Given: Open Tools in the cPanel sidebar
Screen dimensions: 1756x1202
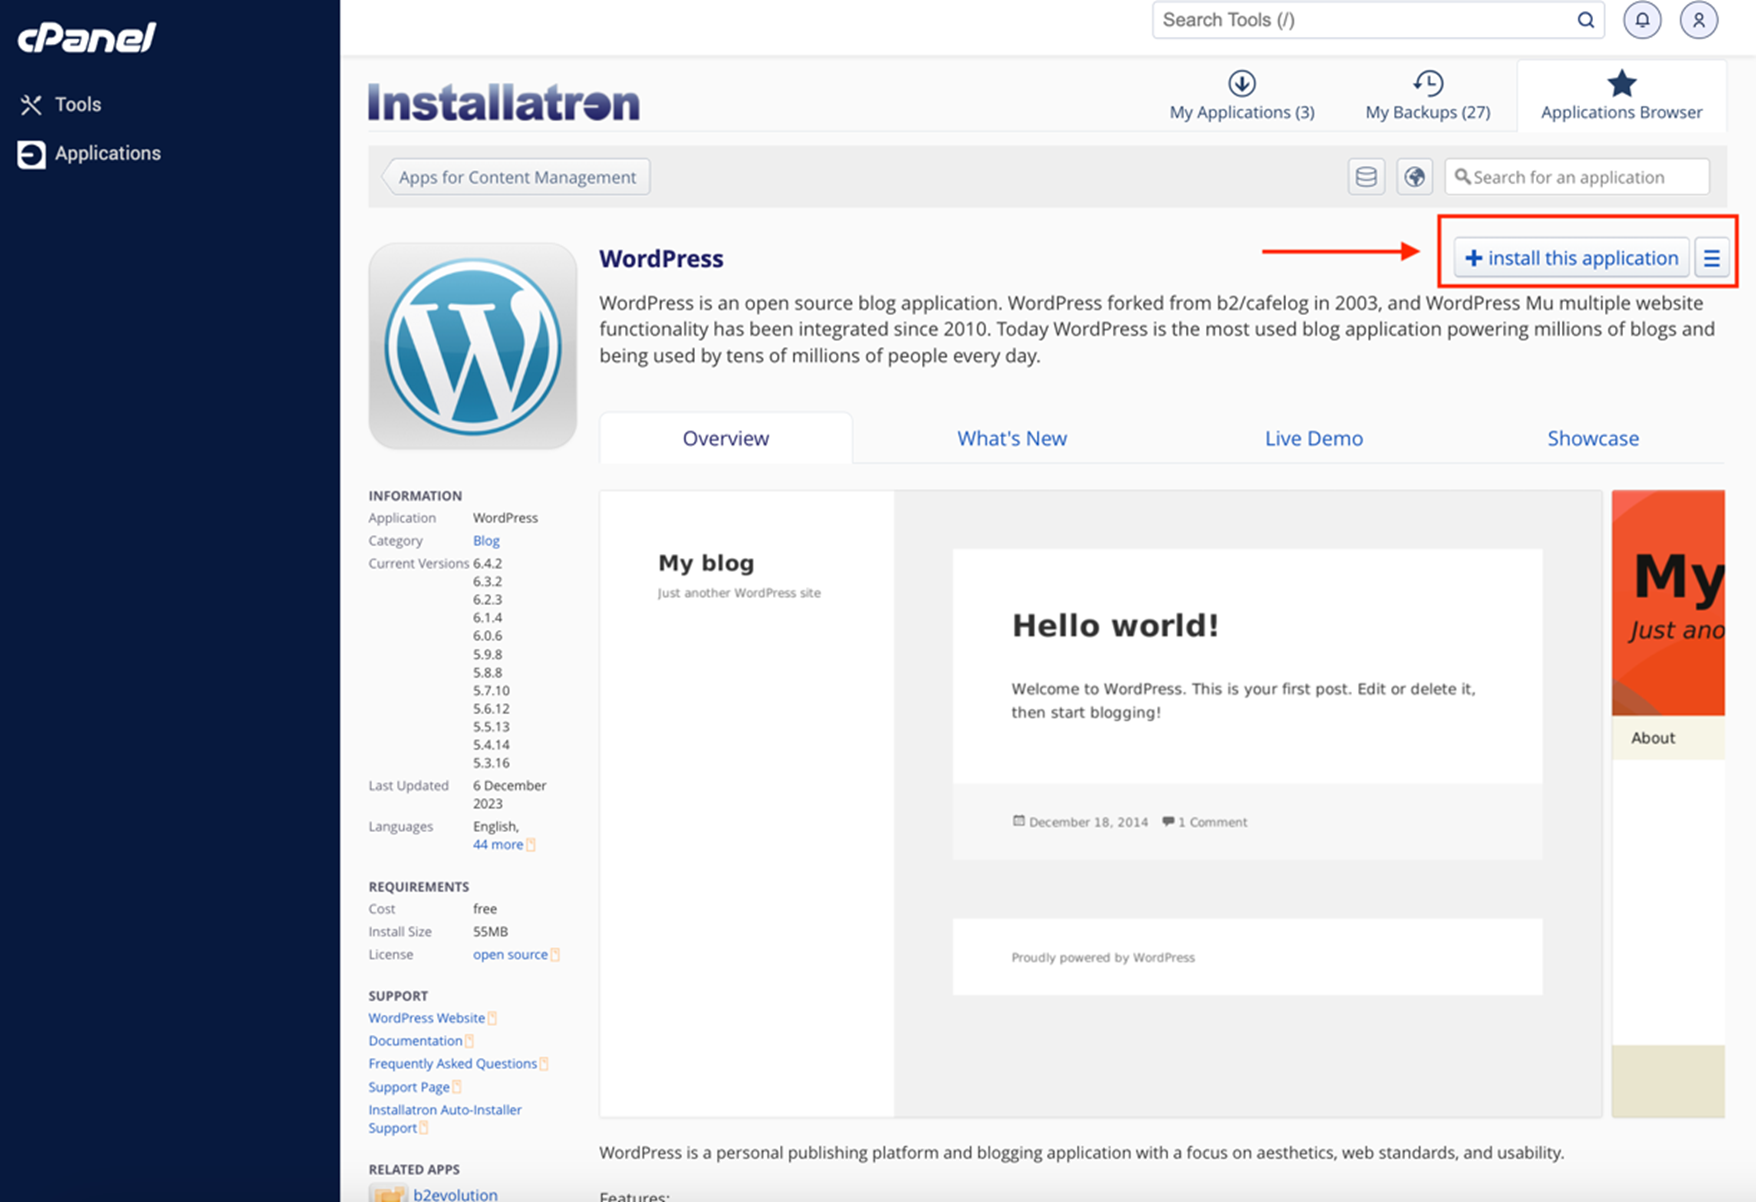Looking at the screenshot, I should coord(77,104).
